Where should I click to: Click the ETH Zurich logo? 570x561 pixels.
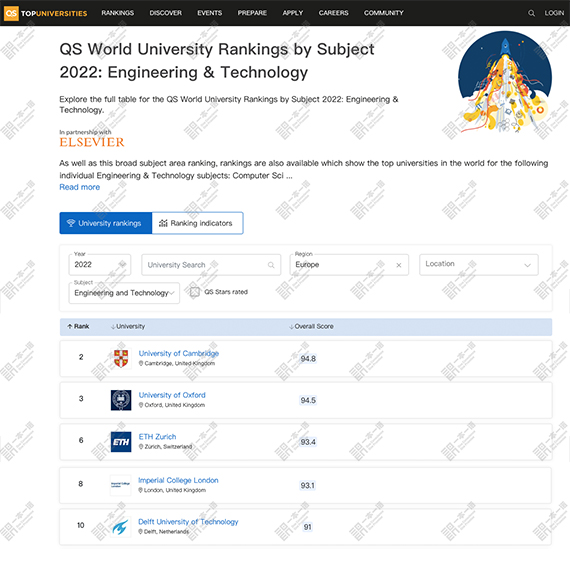(x=121, y=442)
